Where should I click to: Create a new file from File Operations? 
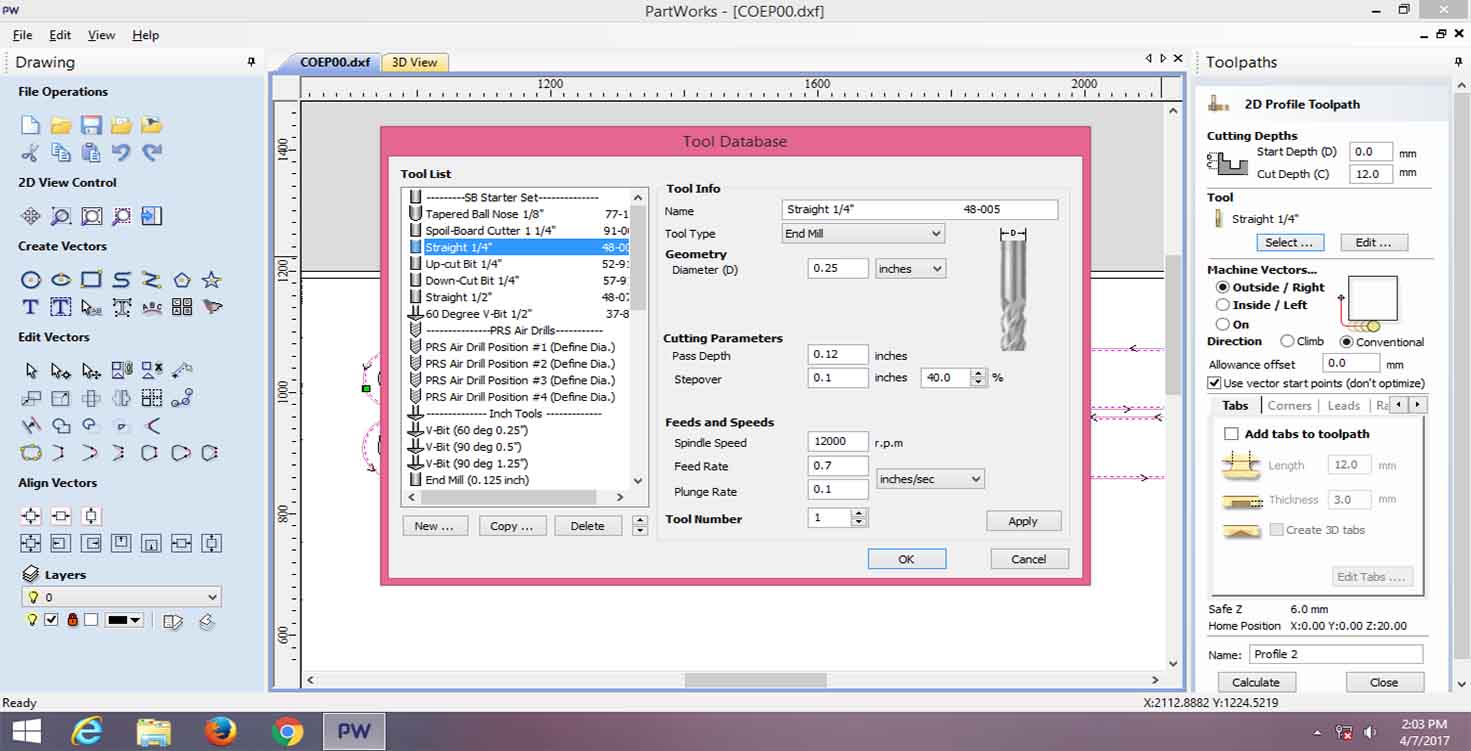coord(31,125)
